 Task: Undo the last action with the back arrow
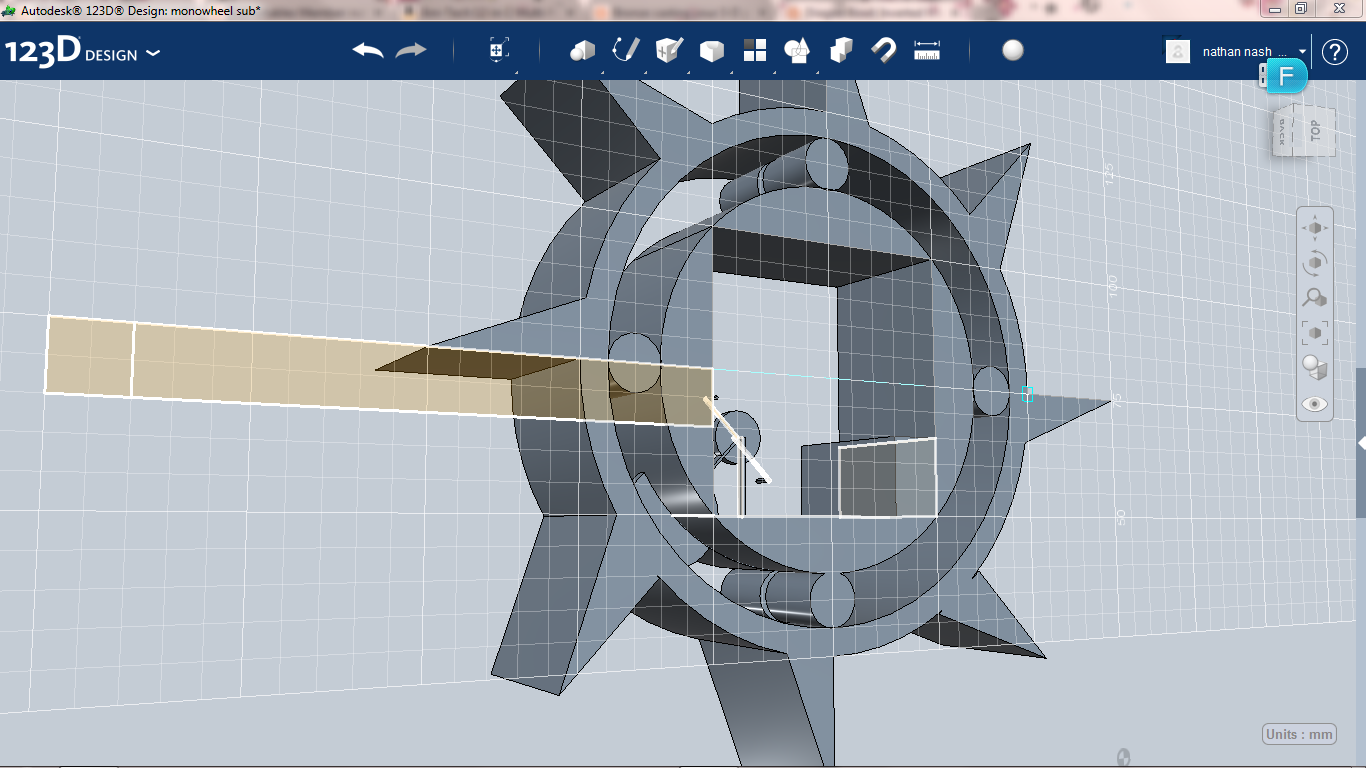[368, 50]
